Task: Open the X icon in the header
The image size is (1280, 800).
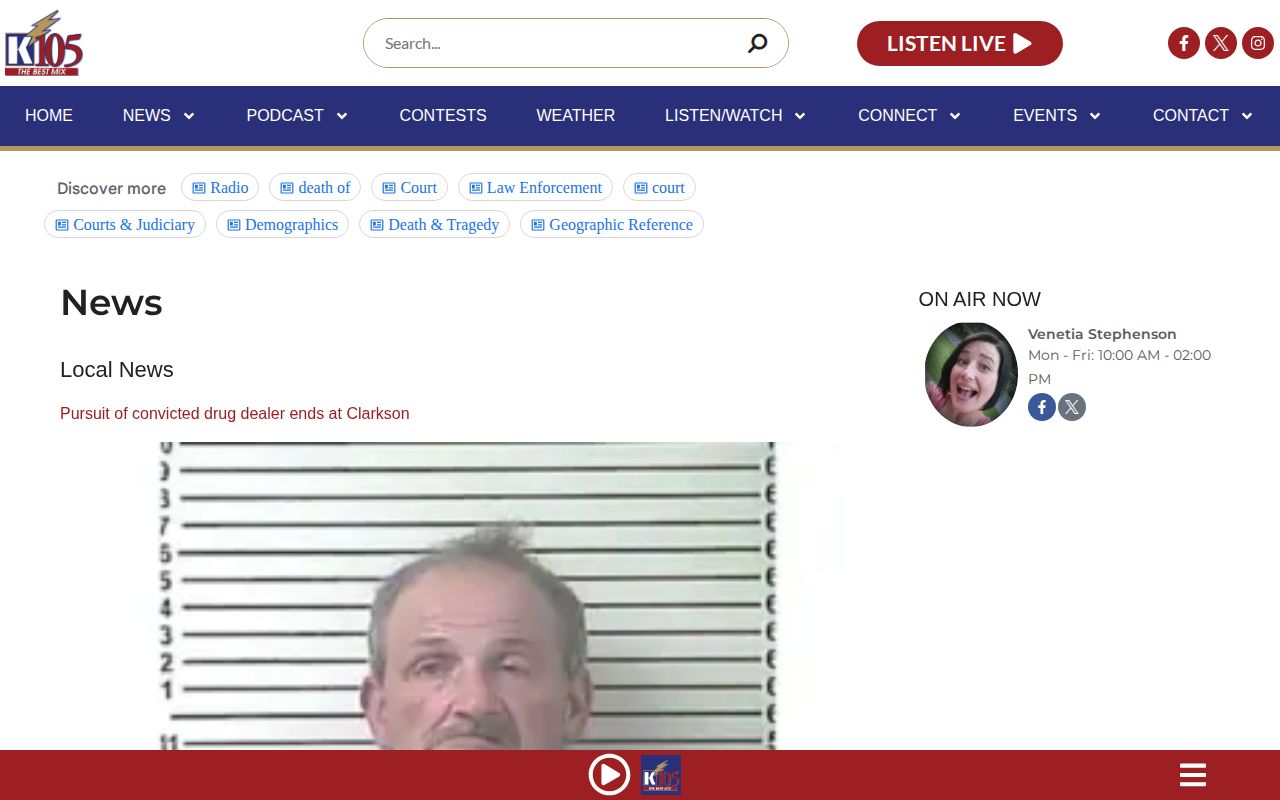Action: [1221, 43]
